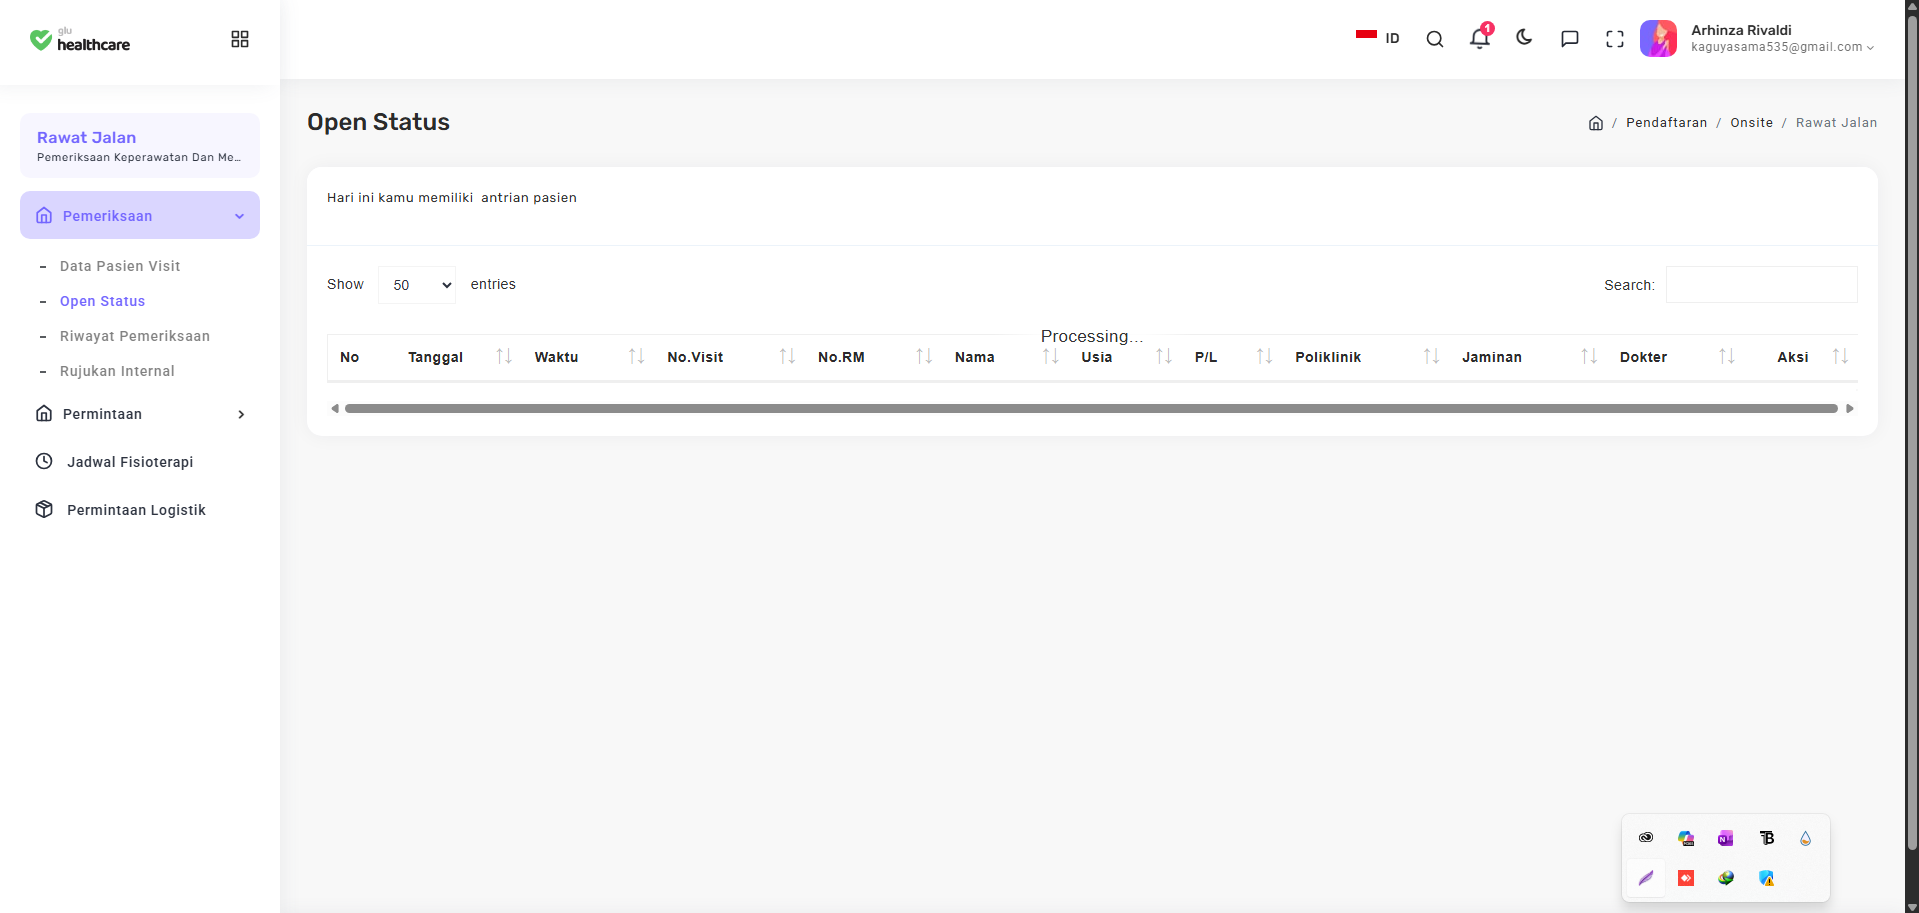Select Open Status submenu item

pyautogui.click(x=102, y=301)
